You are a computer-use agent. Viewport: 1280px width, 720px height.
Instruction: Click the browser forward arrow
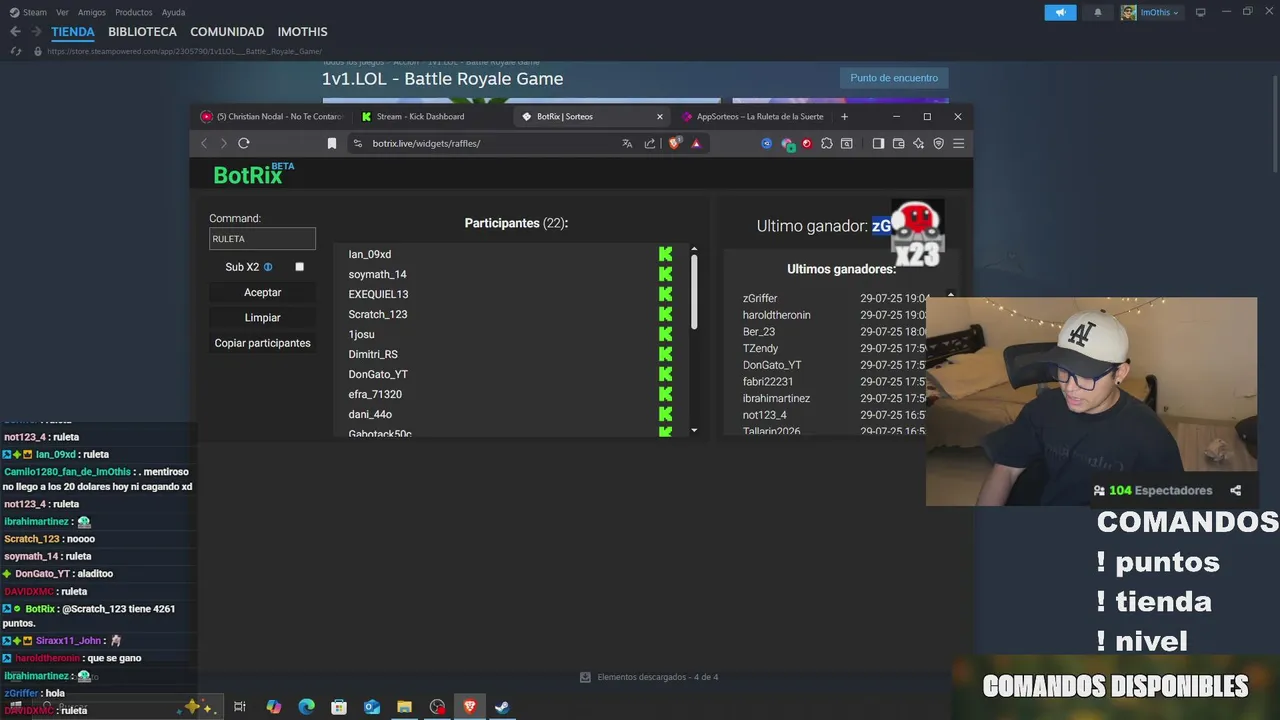223,143
